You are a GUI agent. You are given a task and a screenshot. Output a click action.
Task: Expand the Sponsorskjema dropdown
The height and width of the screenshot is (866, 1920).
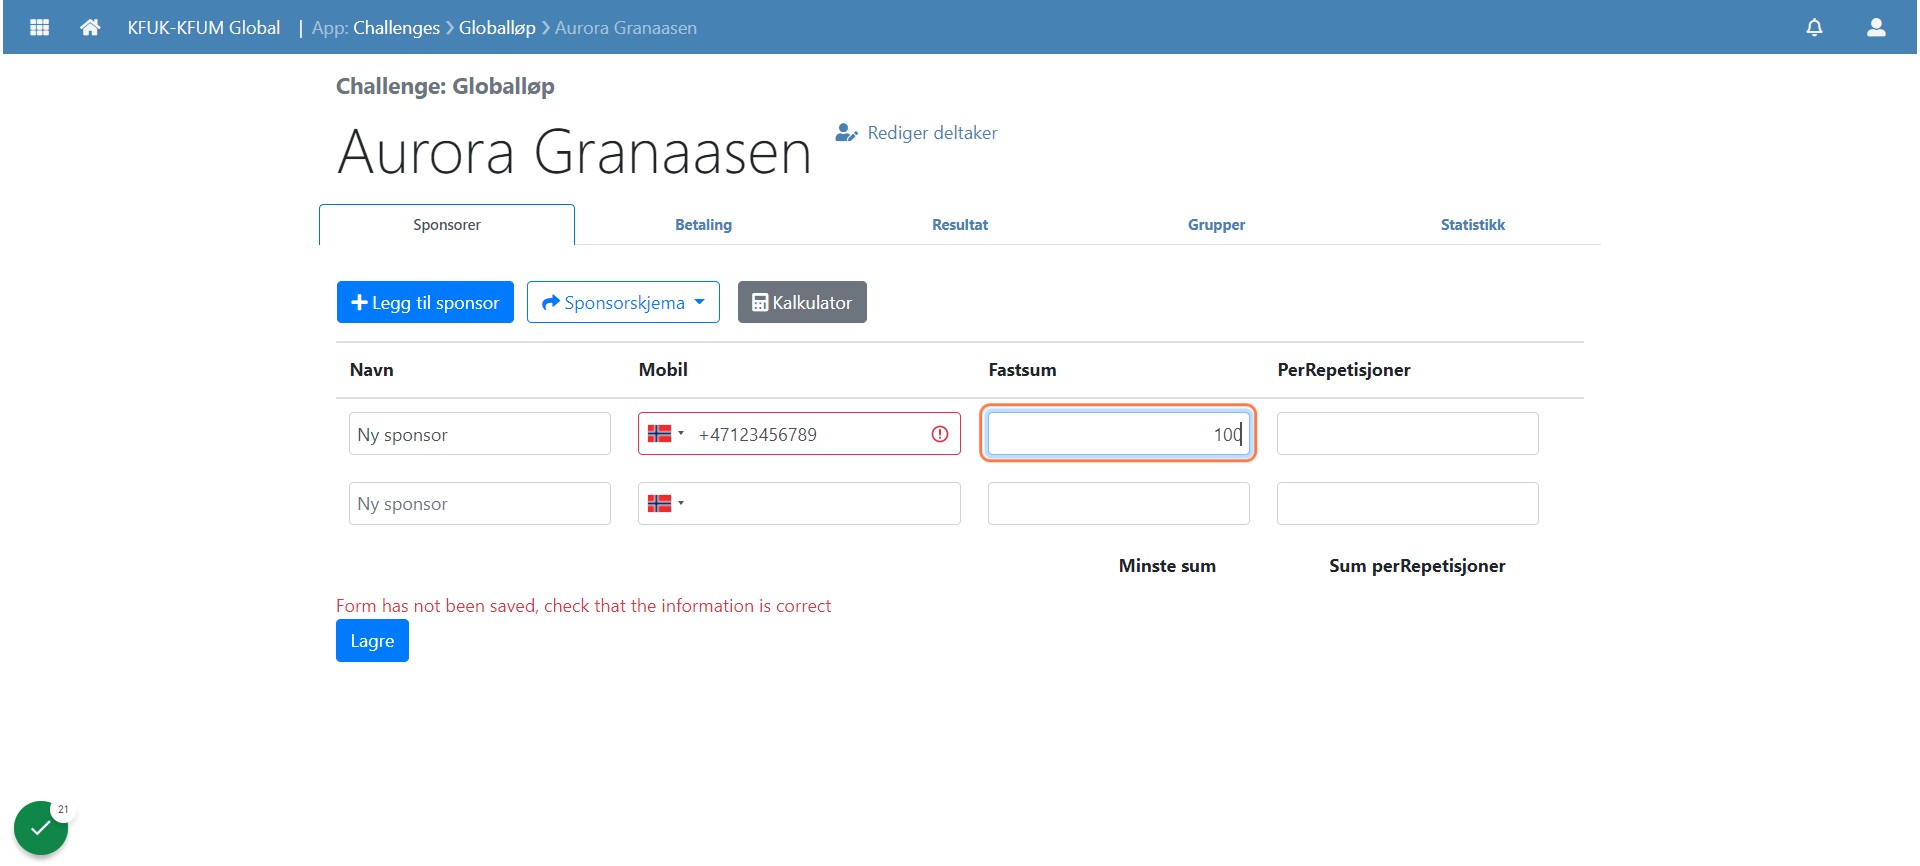623,302
